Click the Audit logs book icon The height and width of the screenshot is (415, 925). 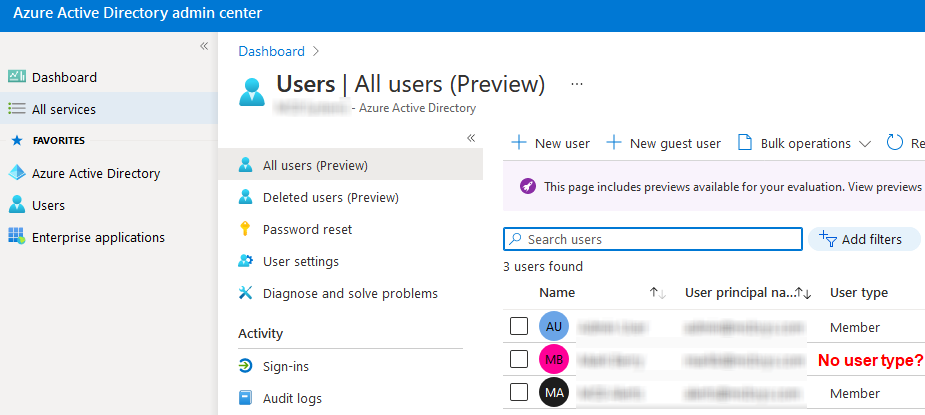245,398
